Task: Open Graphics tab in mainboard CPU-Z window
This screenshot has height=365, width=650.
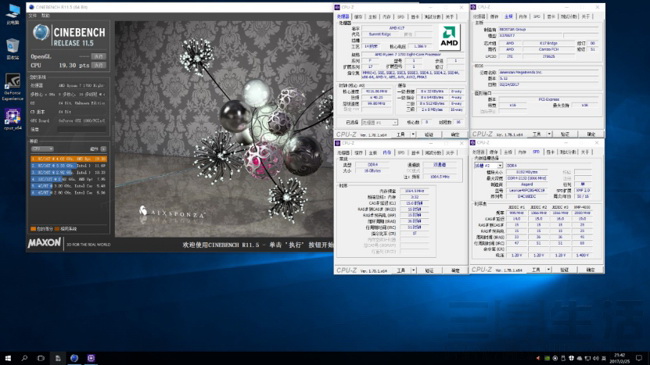Action: (x=551, y=17)
